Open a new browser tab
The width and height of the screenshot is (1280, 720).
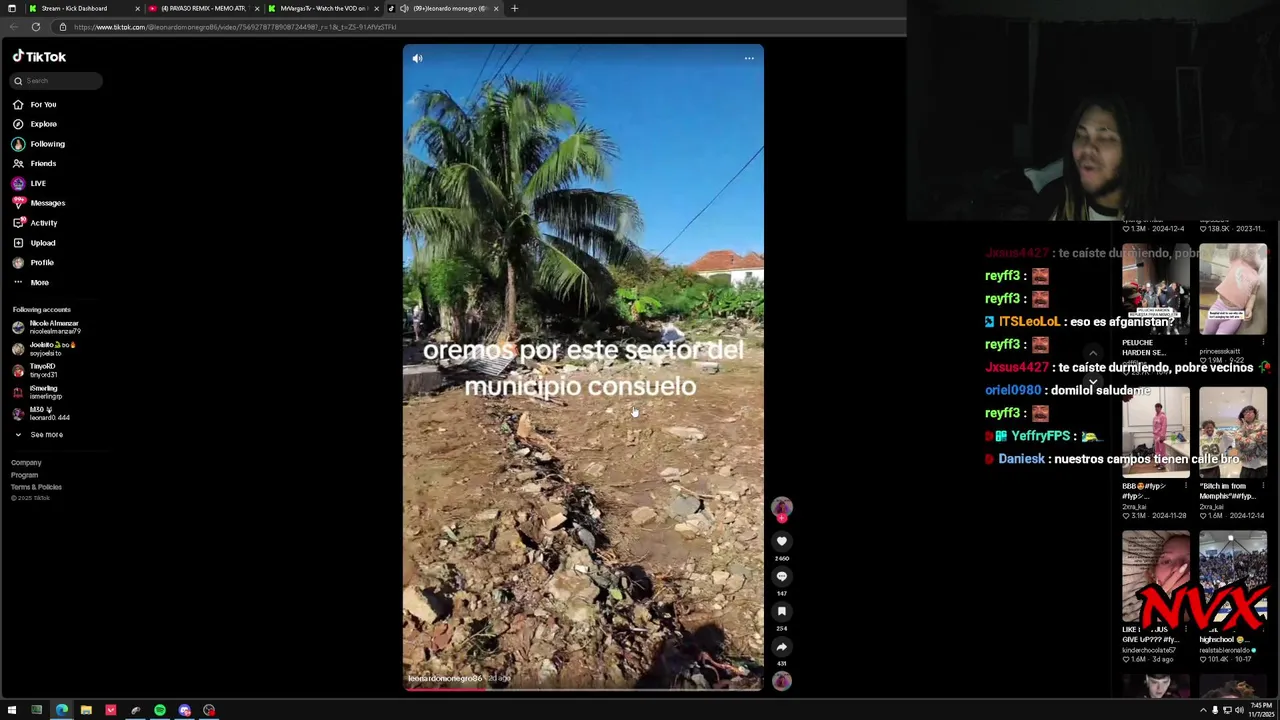[514, 8]
